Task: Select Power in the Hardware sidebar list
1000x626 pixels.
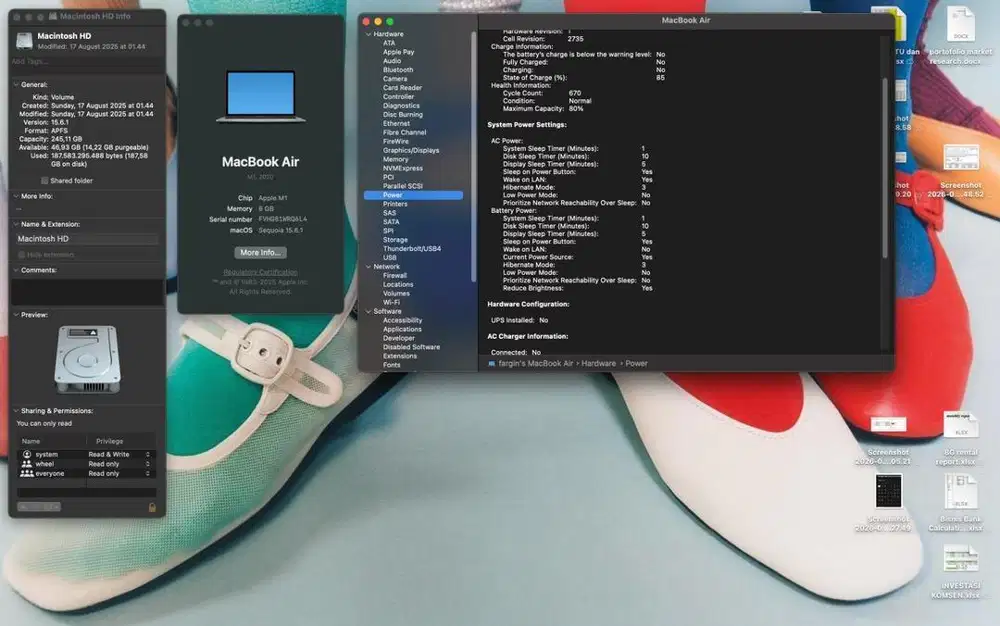Action: pyautogui.click(x=413, y=195)
